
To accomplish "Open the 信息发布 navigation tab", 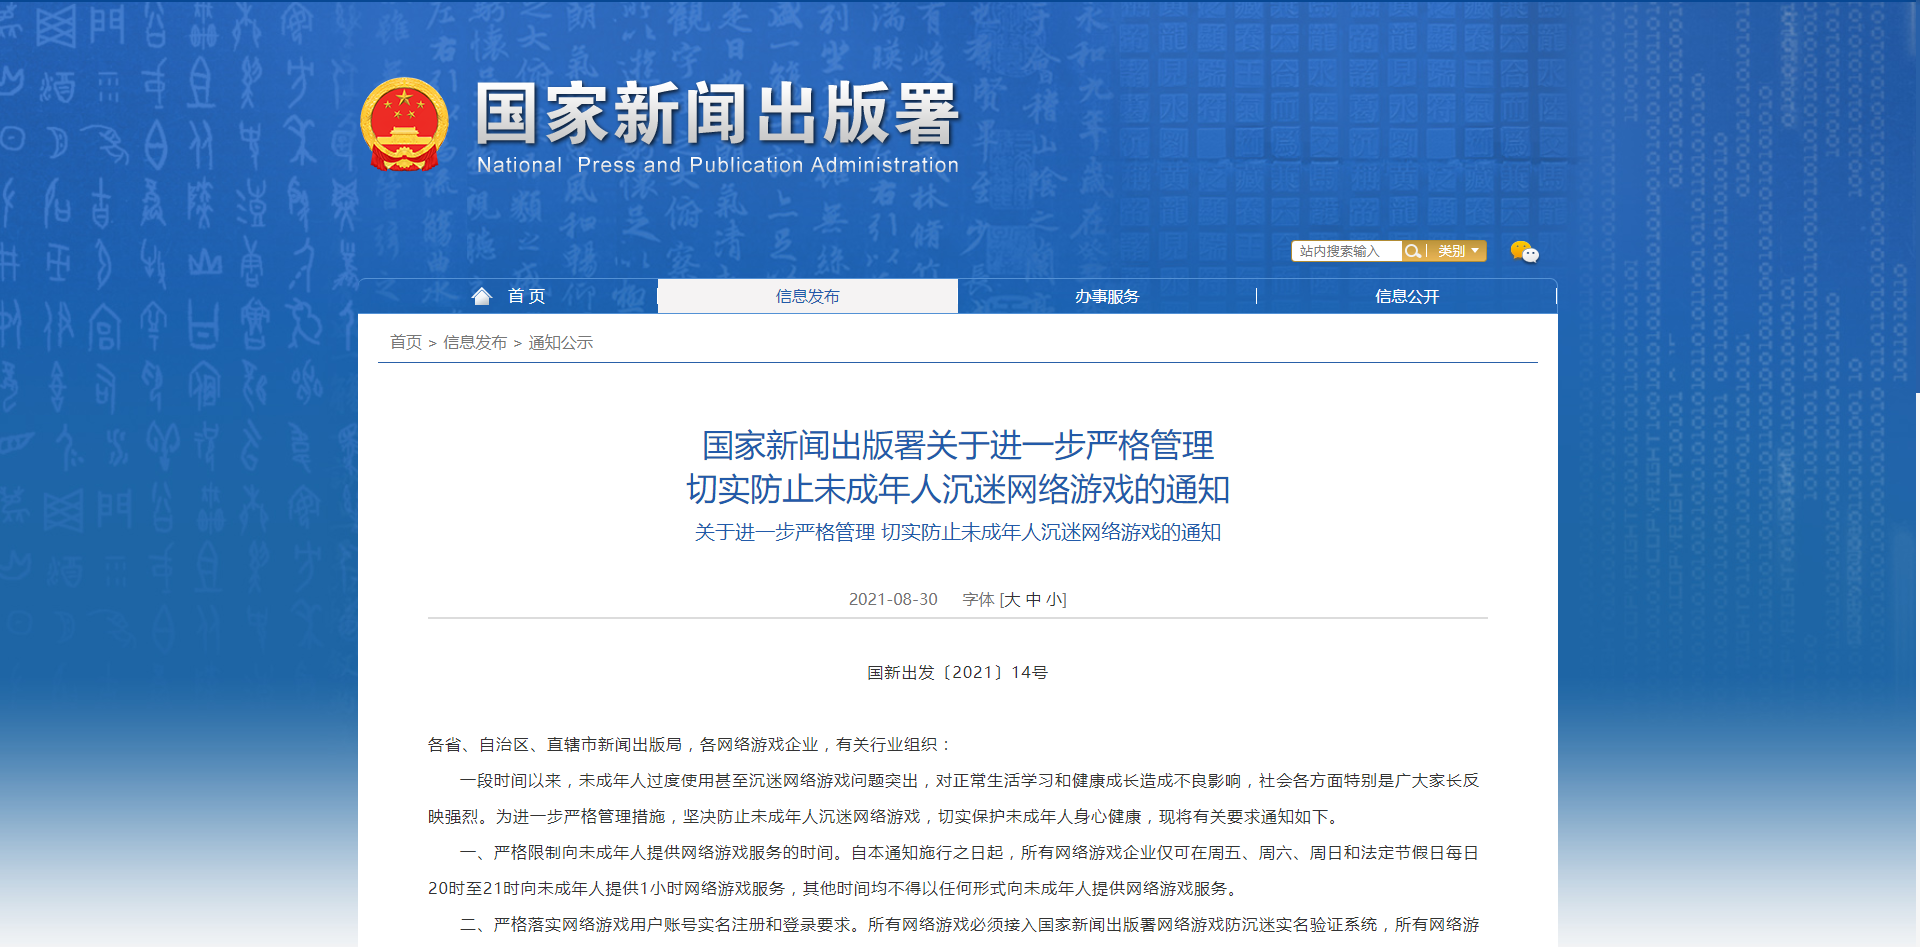I will (807, 296).
